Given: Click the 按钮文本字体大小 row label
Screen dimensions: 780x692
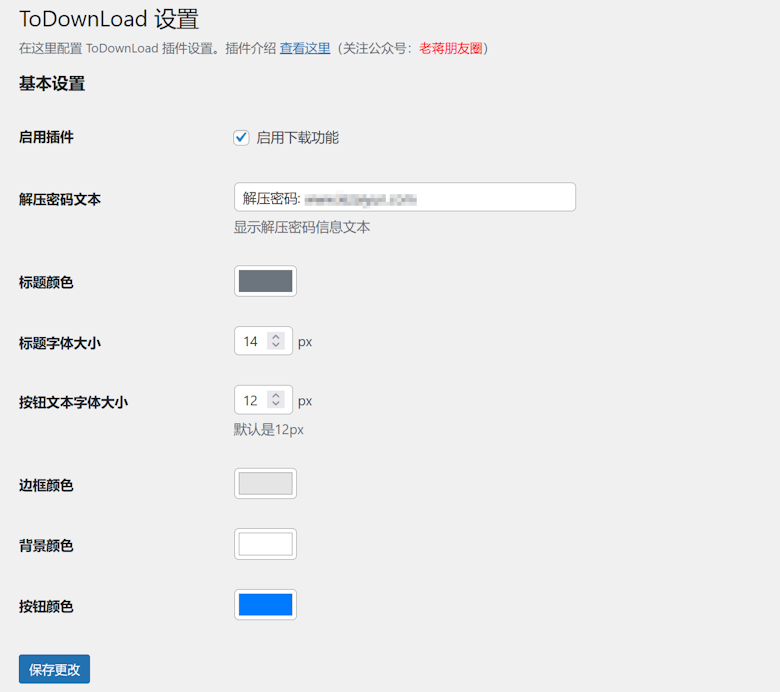Looking at the screenshot, I should [74, 402].
